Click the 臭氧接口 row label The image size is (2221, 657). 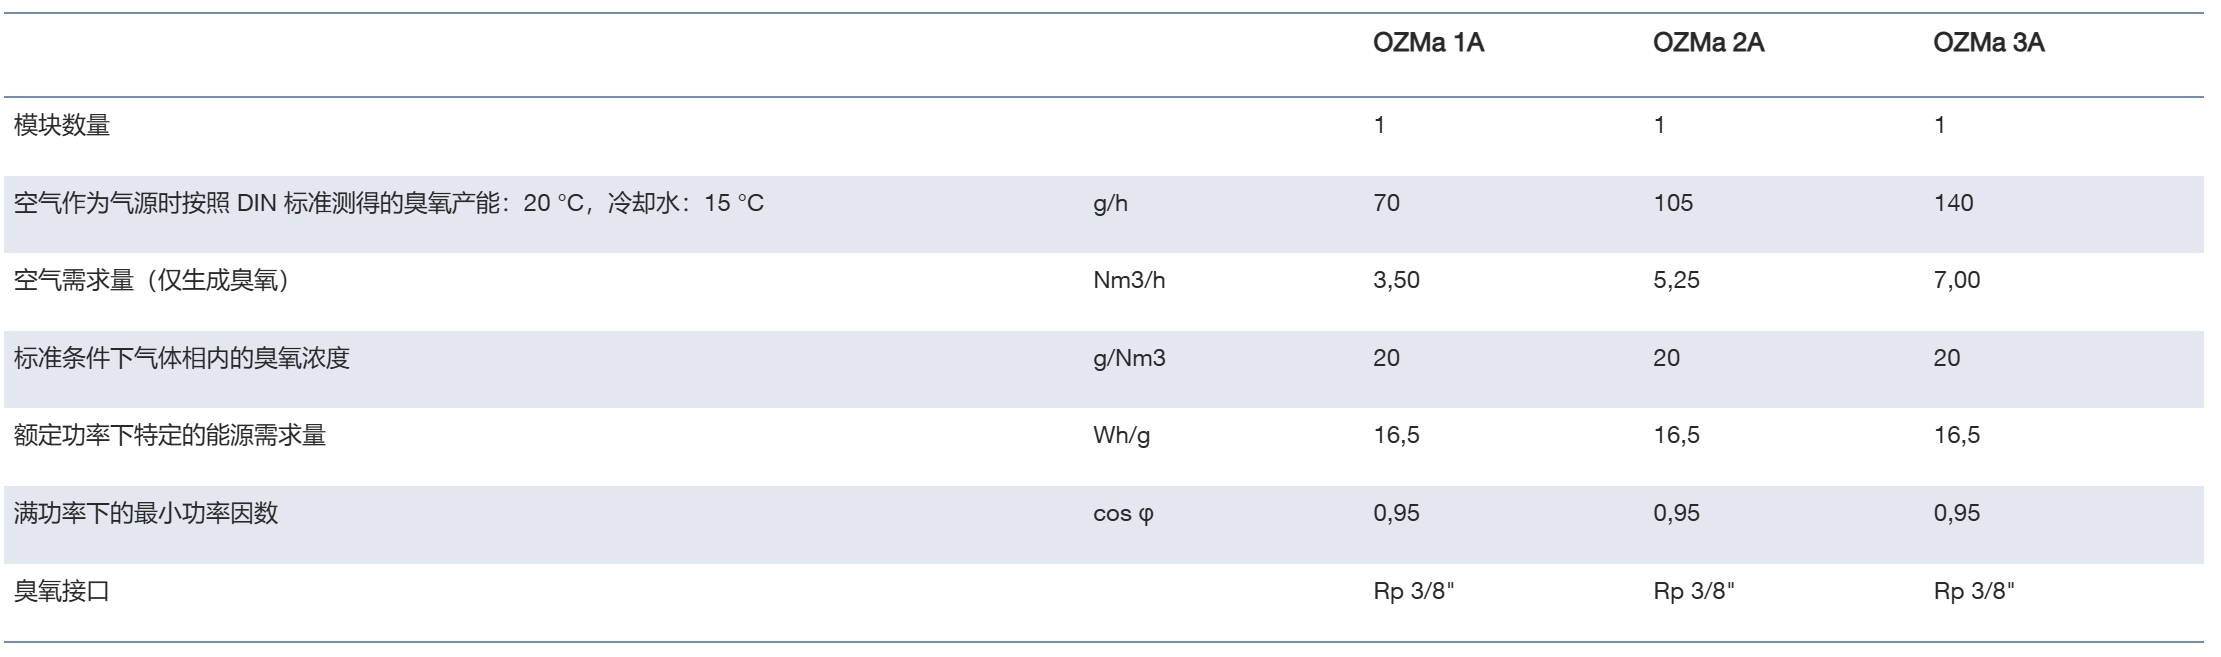click(x=62, y=591)
